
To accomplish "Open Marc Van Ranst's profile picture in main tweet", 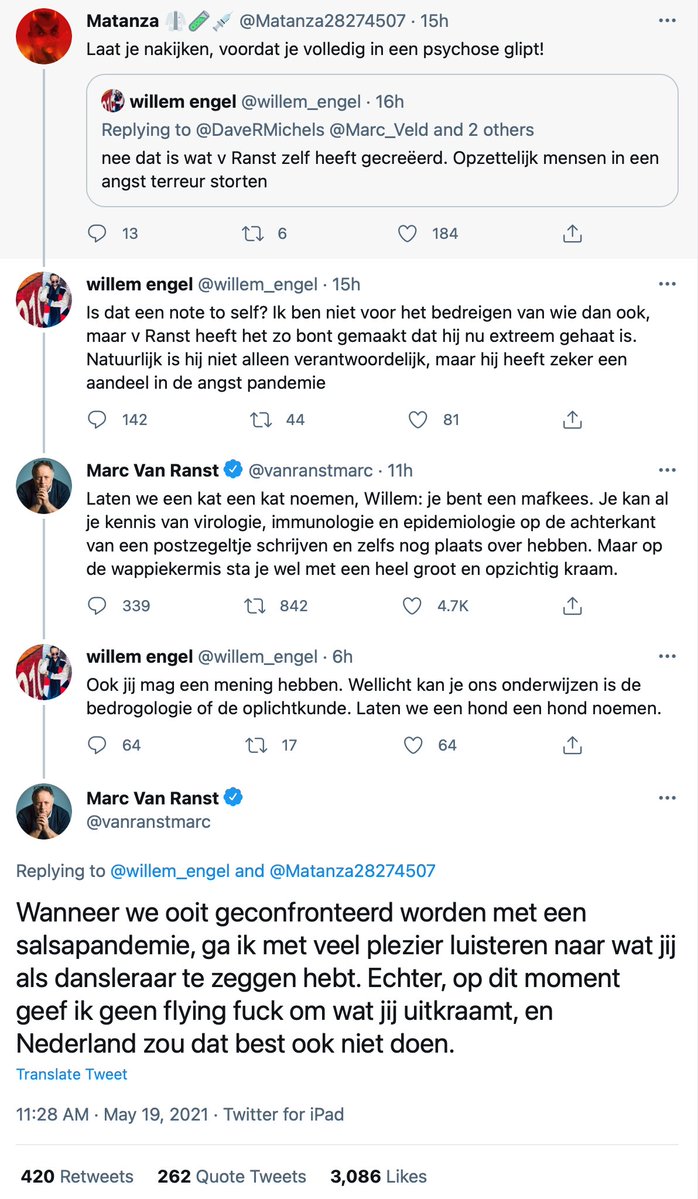I will click(44, 811).
